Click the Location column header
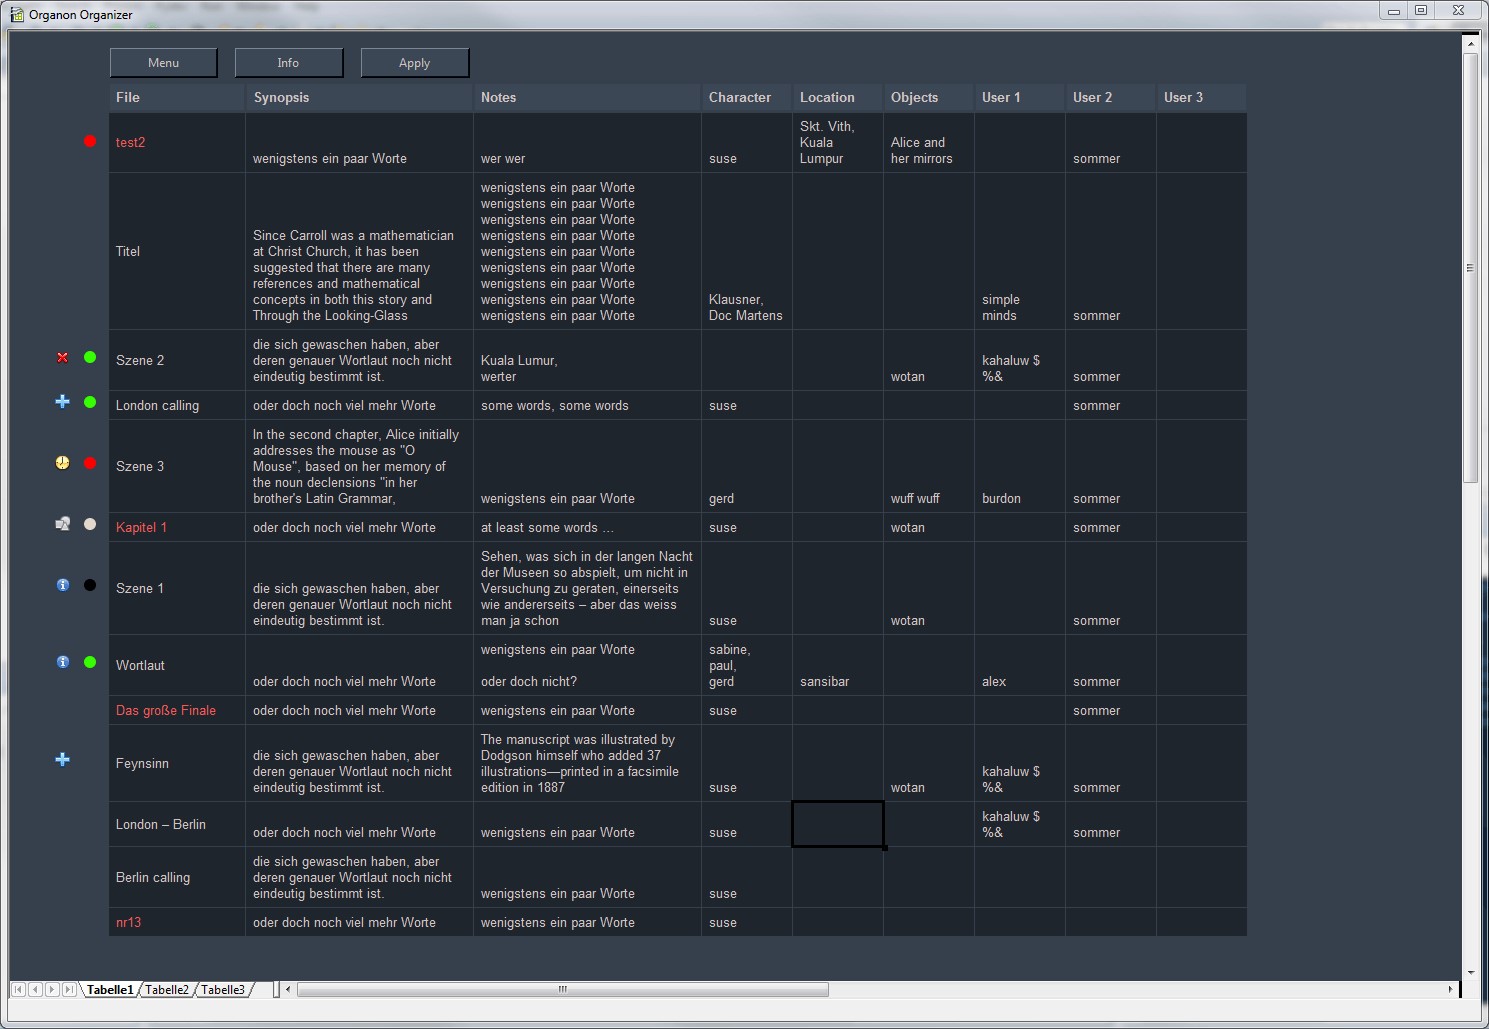The width and height of the screenshot is (1489, 1029). 838,98
